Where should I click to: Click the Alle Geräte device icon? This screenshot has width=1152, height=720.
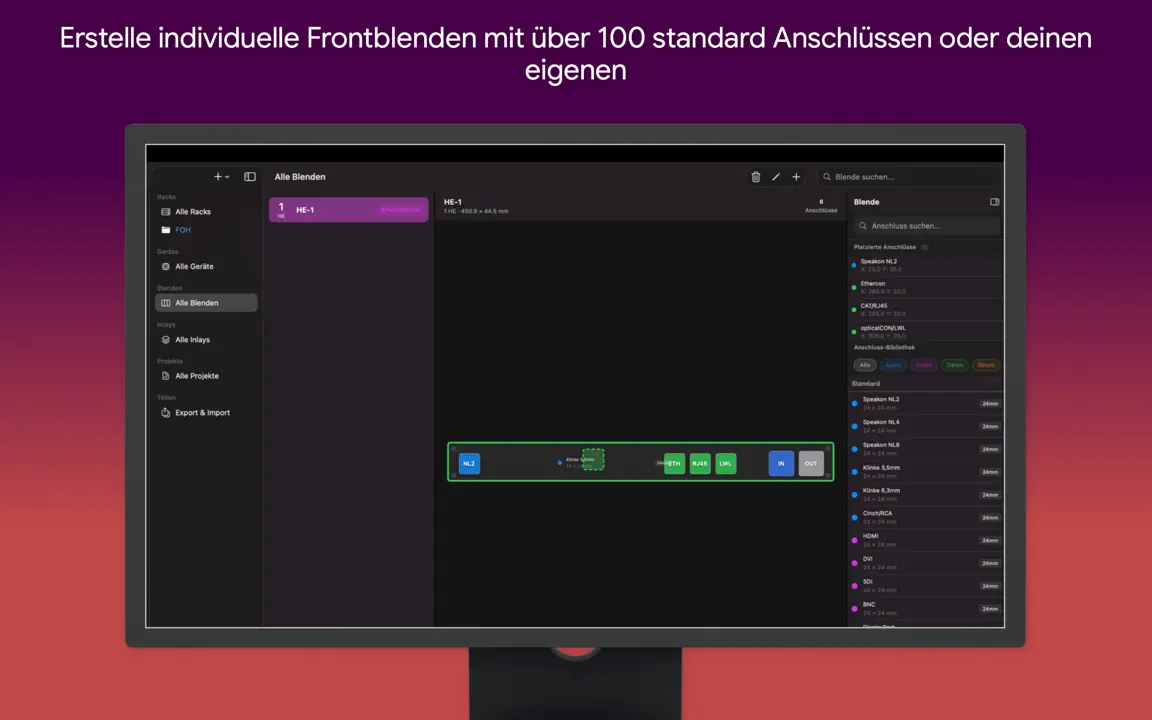click(x=165, y=266)
